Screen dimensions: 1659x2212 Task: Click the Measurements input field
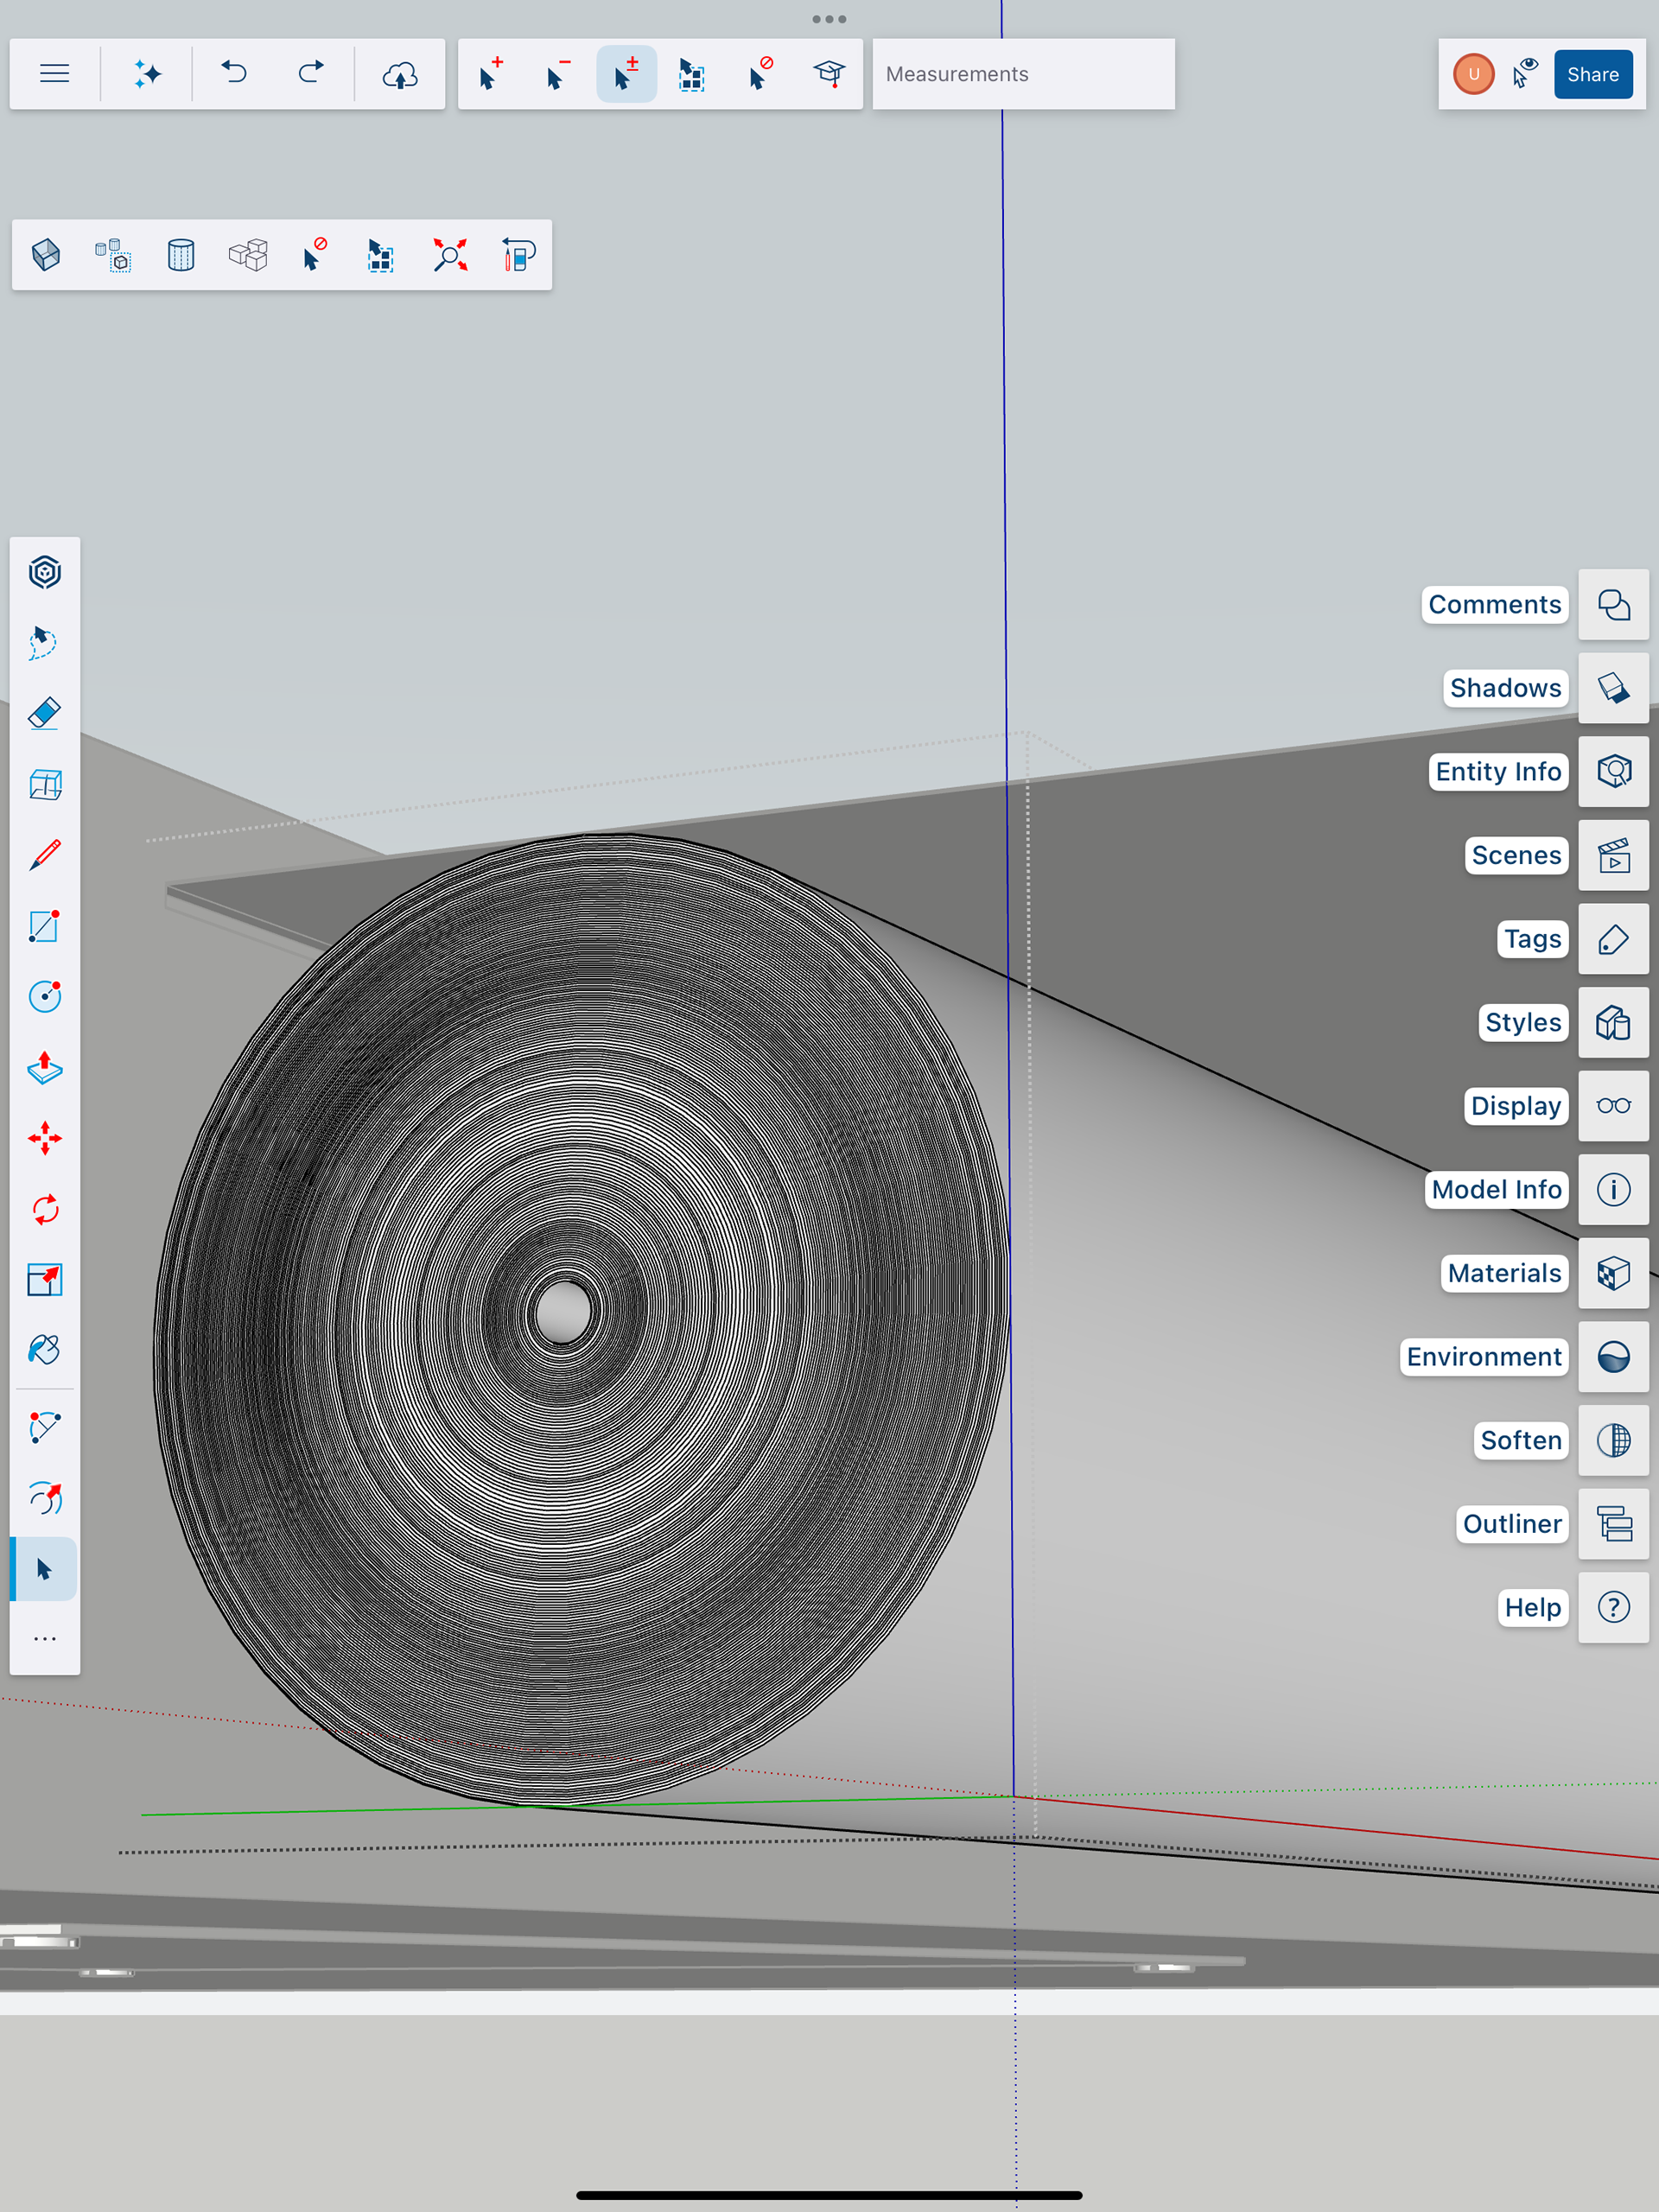coord(1023,74)
